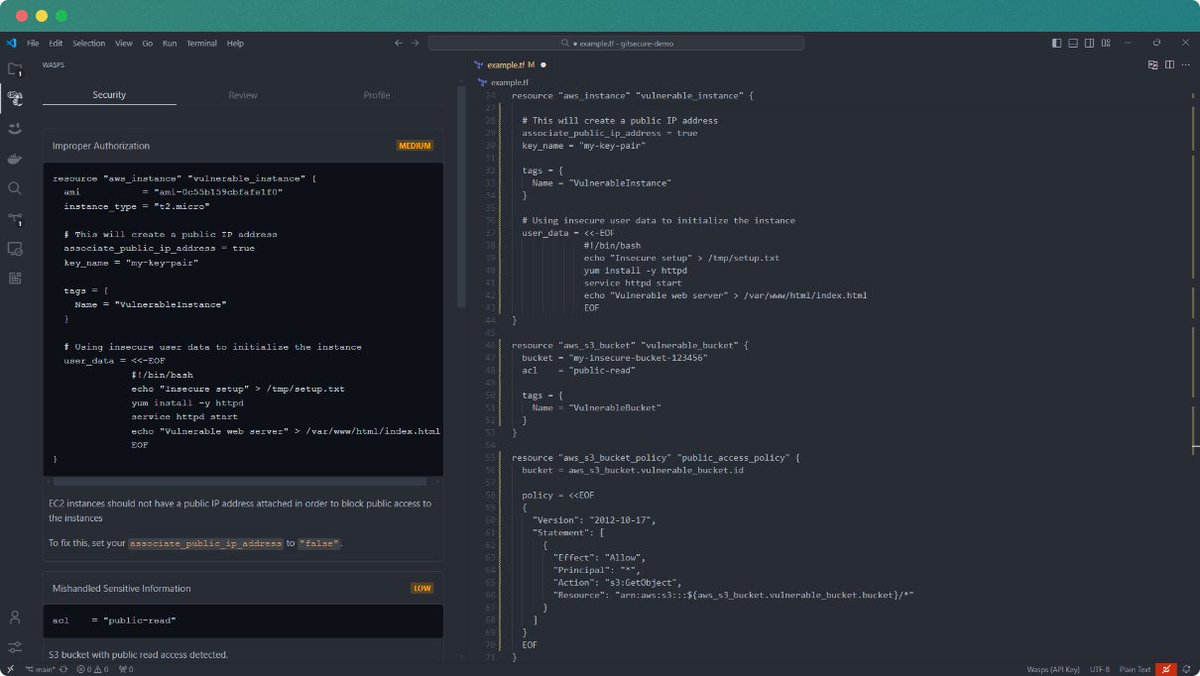This screenshot has height=676, width=1200.
Task: Open the Remote Explorer icon
Action: coord(15,248)
